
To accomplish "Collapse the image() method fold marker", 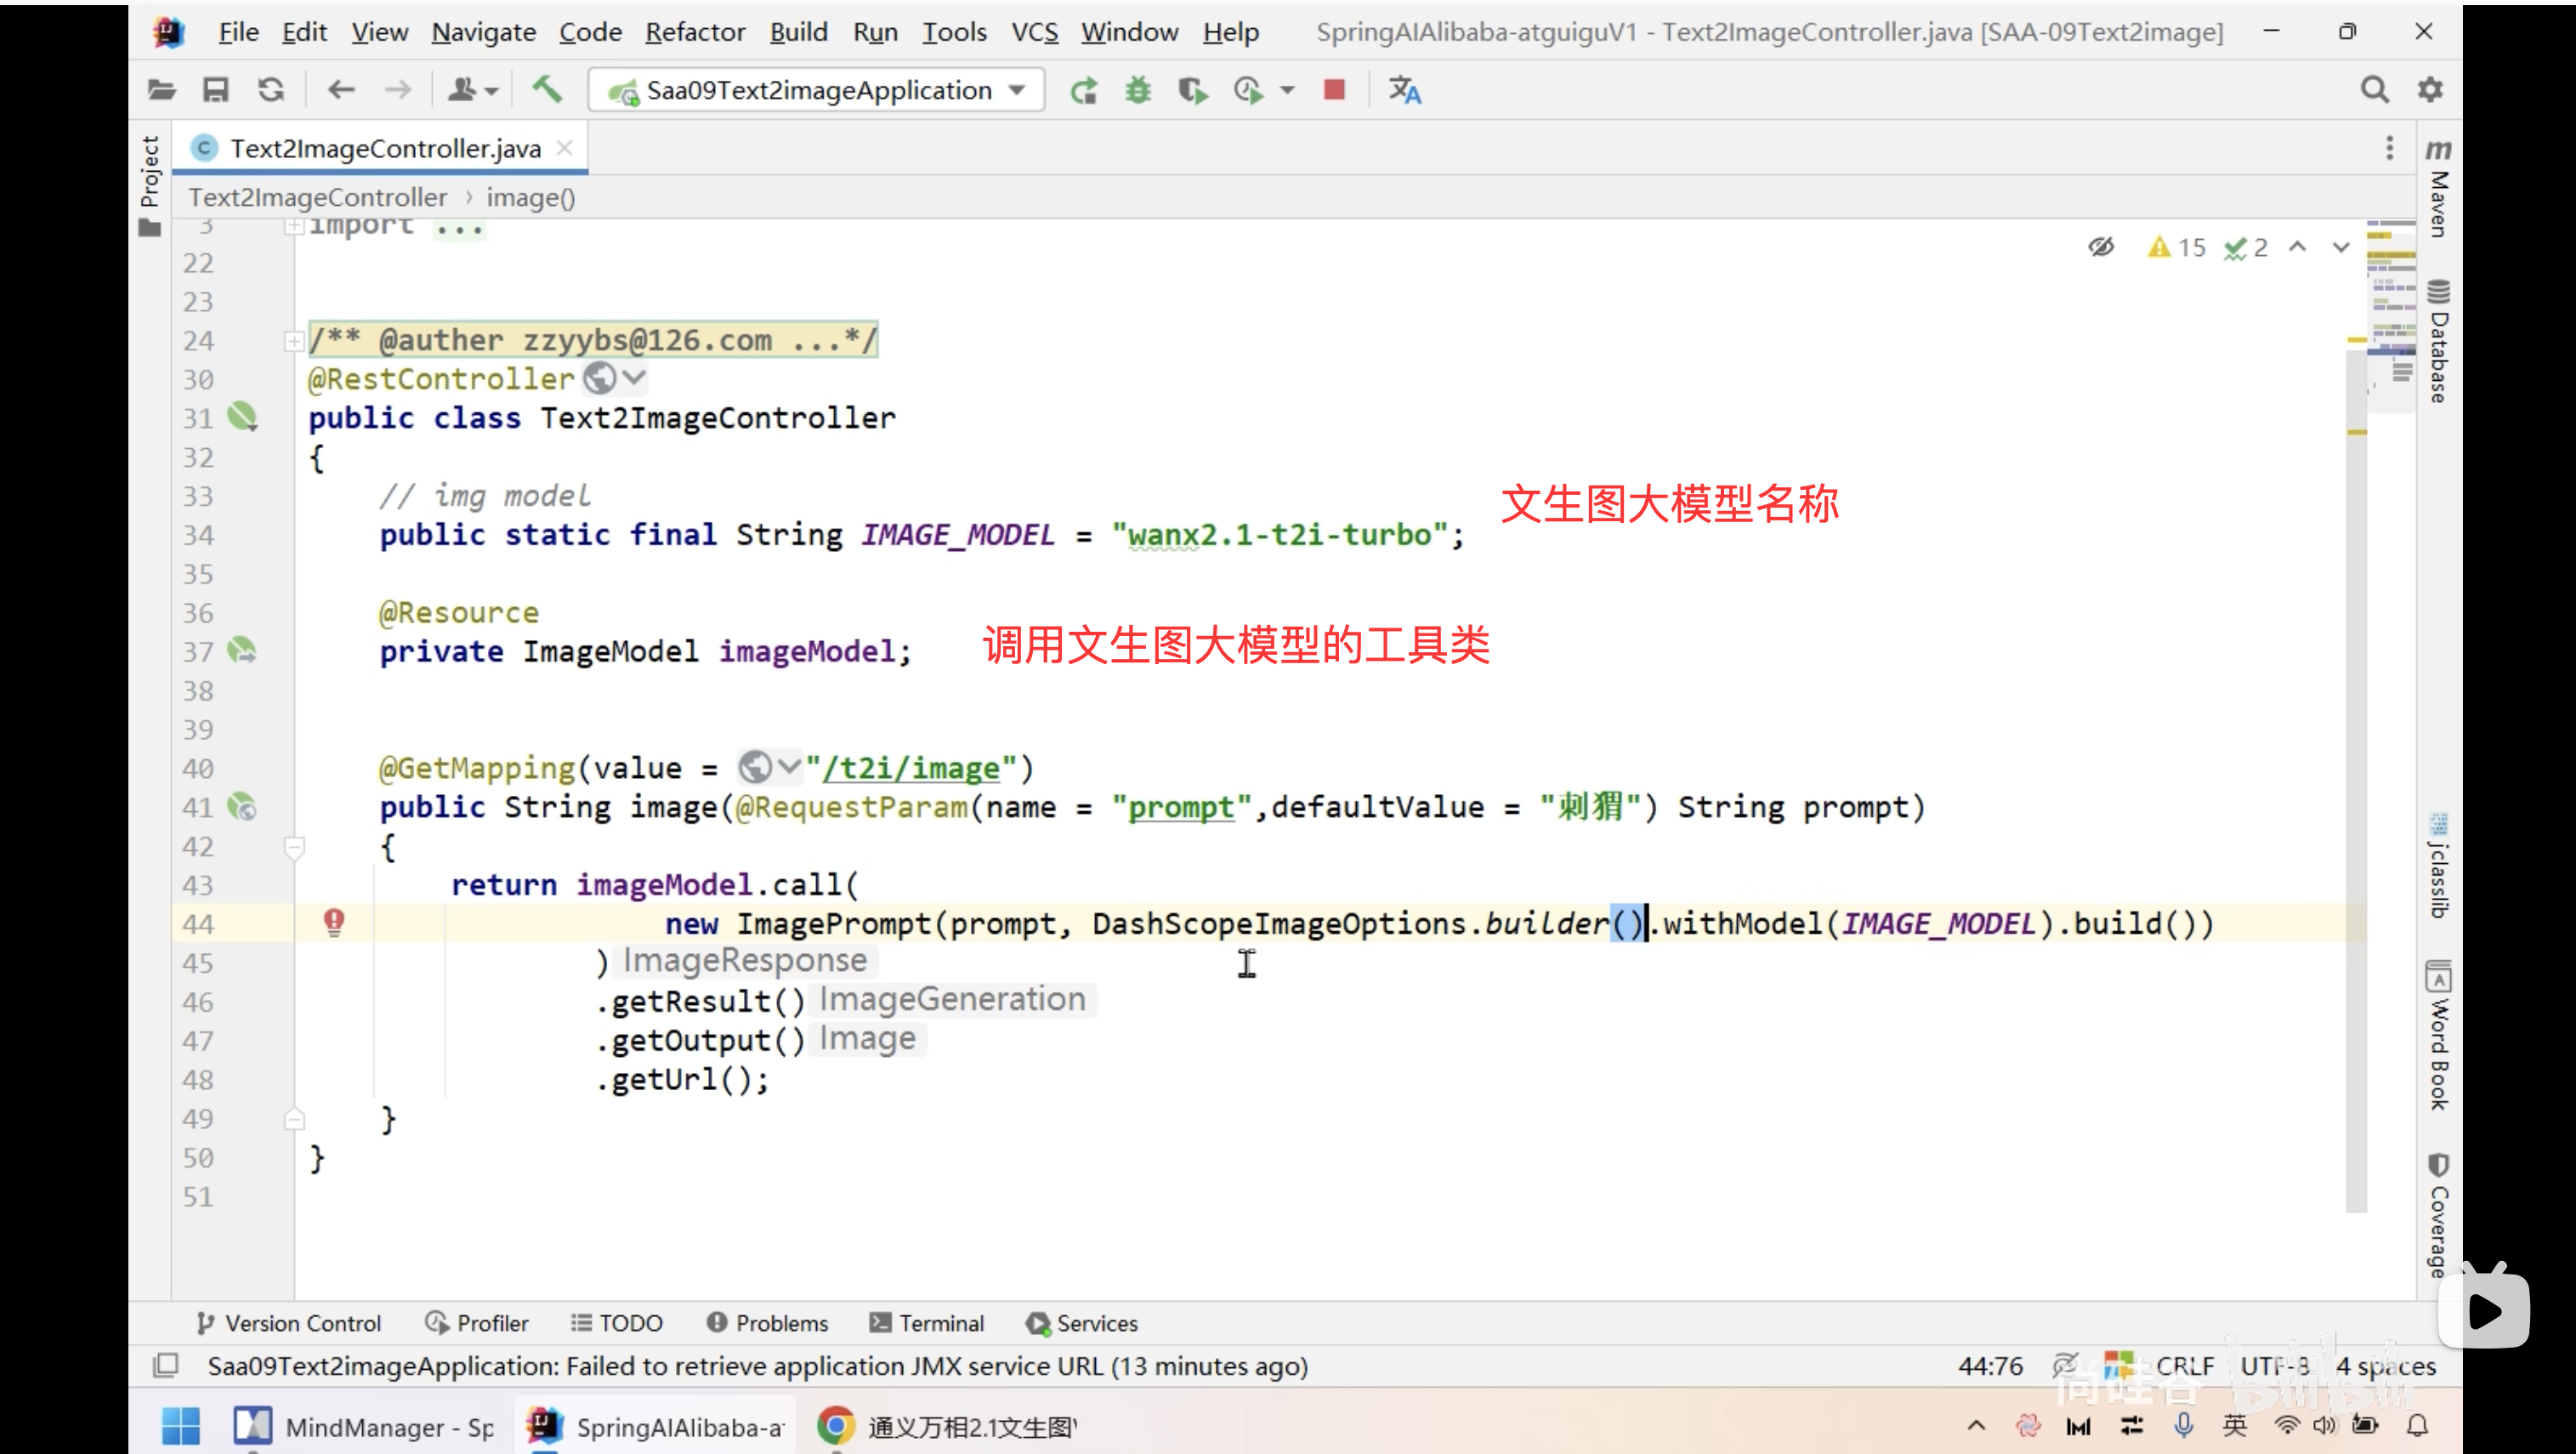I will [x=294, y=847].
